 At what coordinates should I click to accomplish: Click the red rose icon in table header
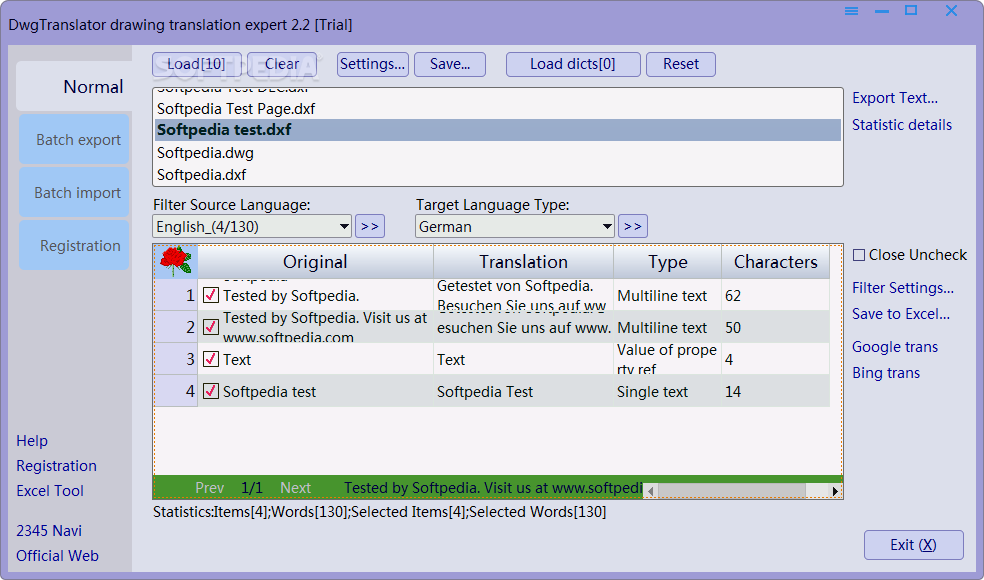coord(176,261)
